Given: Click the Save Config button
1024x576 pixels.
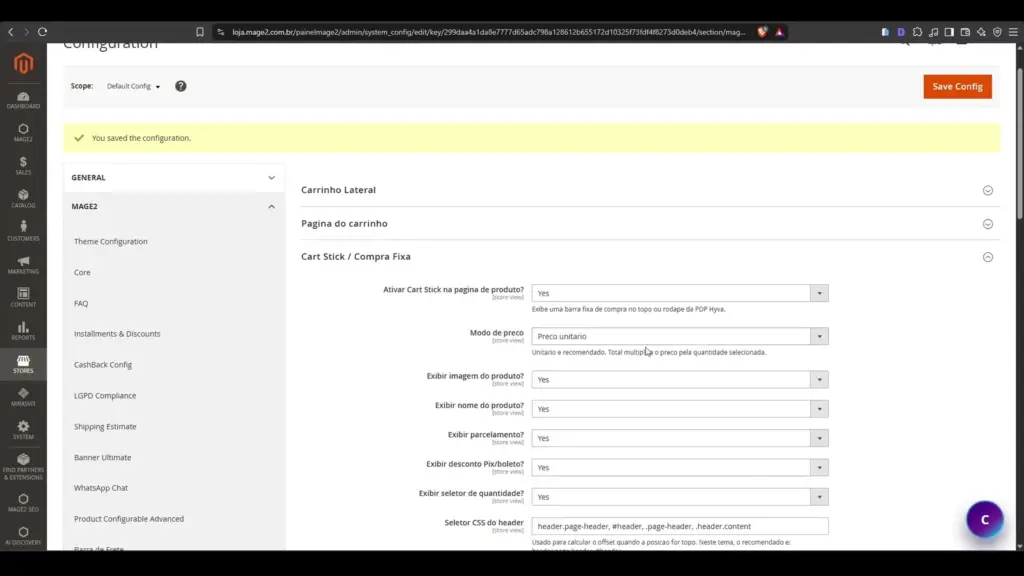Looking at the screenshot, I should [957, 86].
